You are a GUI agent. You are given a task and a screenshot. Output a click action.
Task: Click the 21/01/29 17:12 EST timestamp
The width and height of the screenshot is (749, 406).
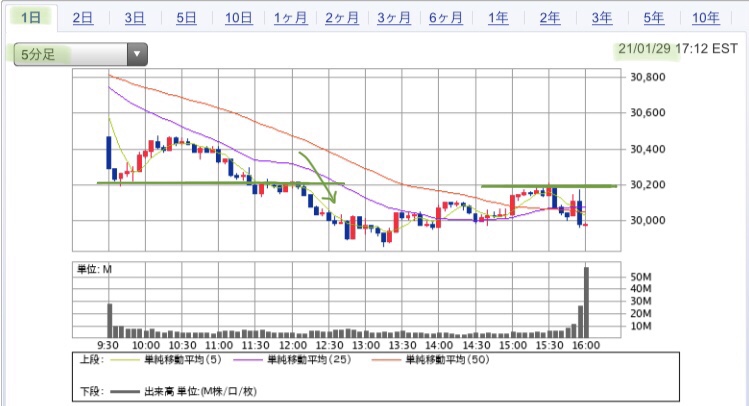coord(677,49)
